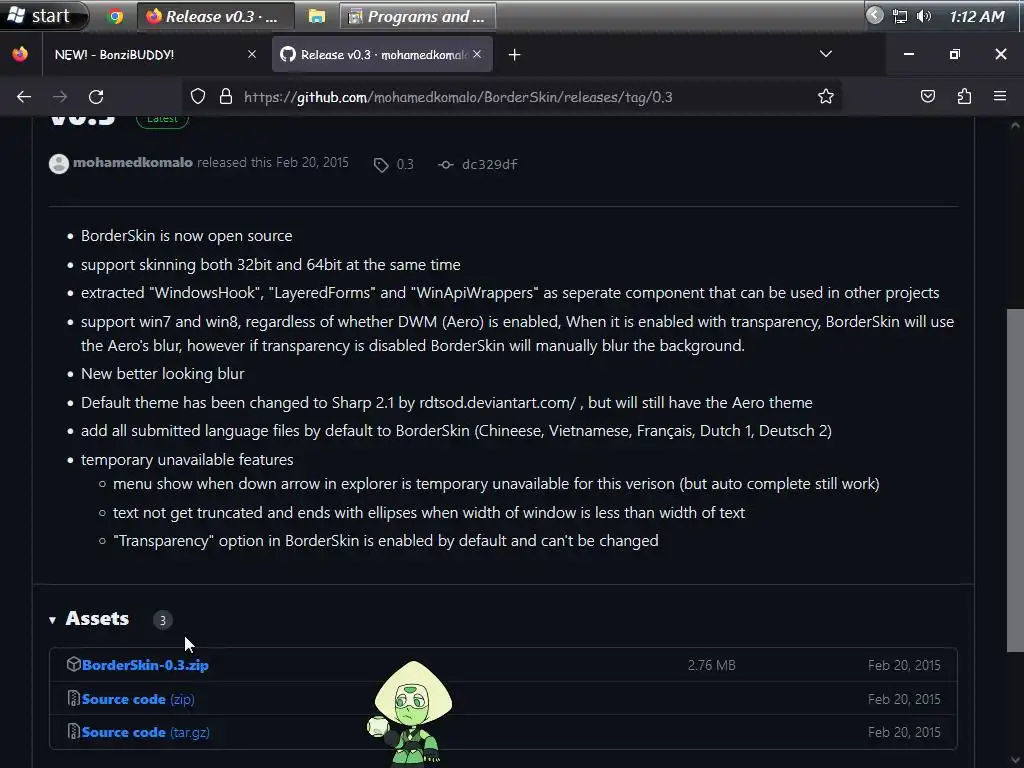
Task: Click the tag icon next to 0.3
Action: tap(381, 165)
